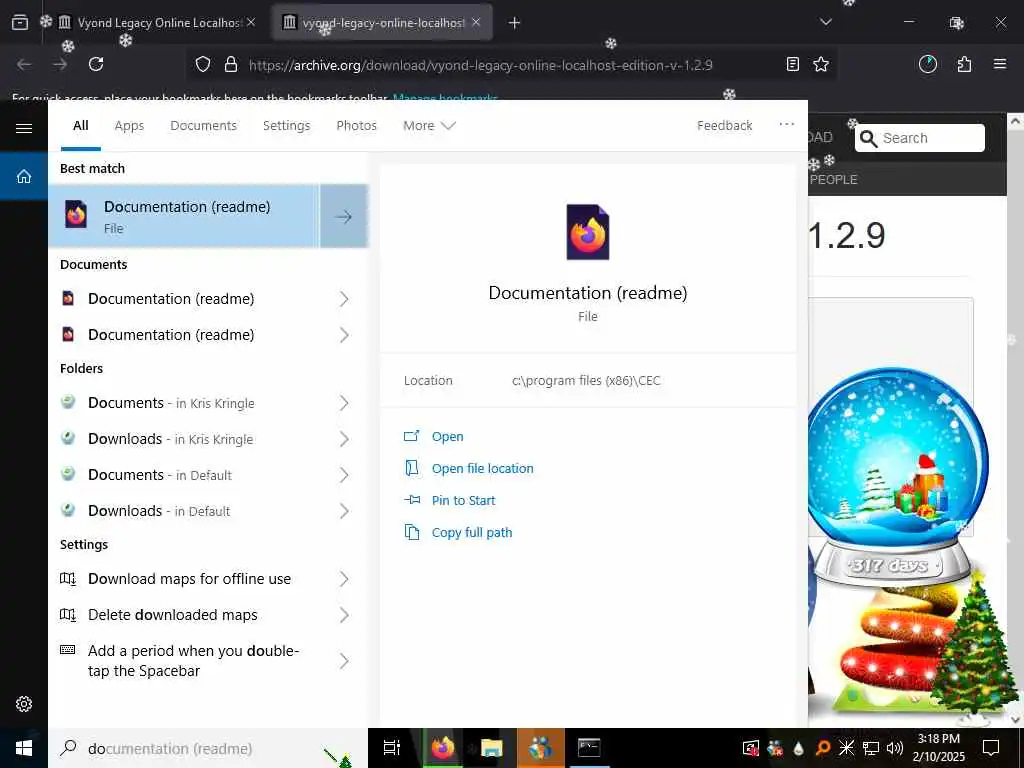Open Firefox from the taskbar

[443, 748]
